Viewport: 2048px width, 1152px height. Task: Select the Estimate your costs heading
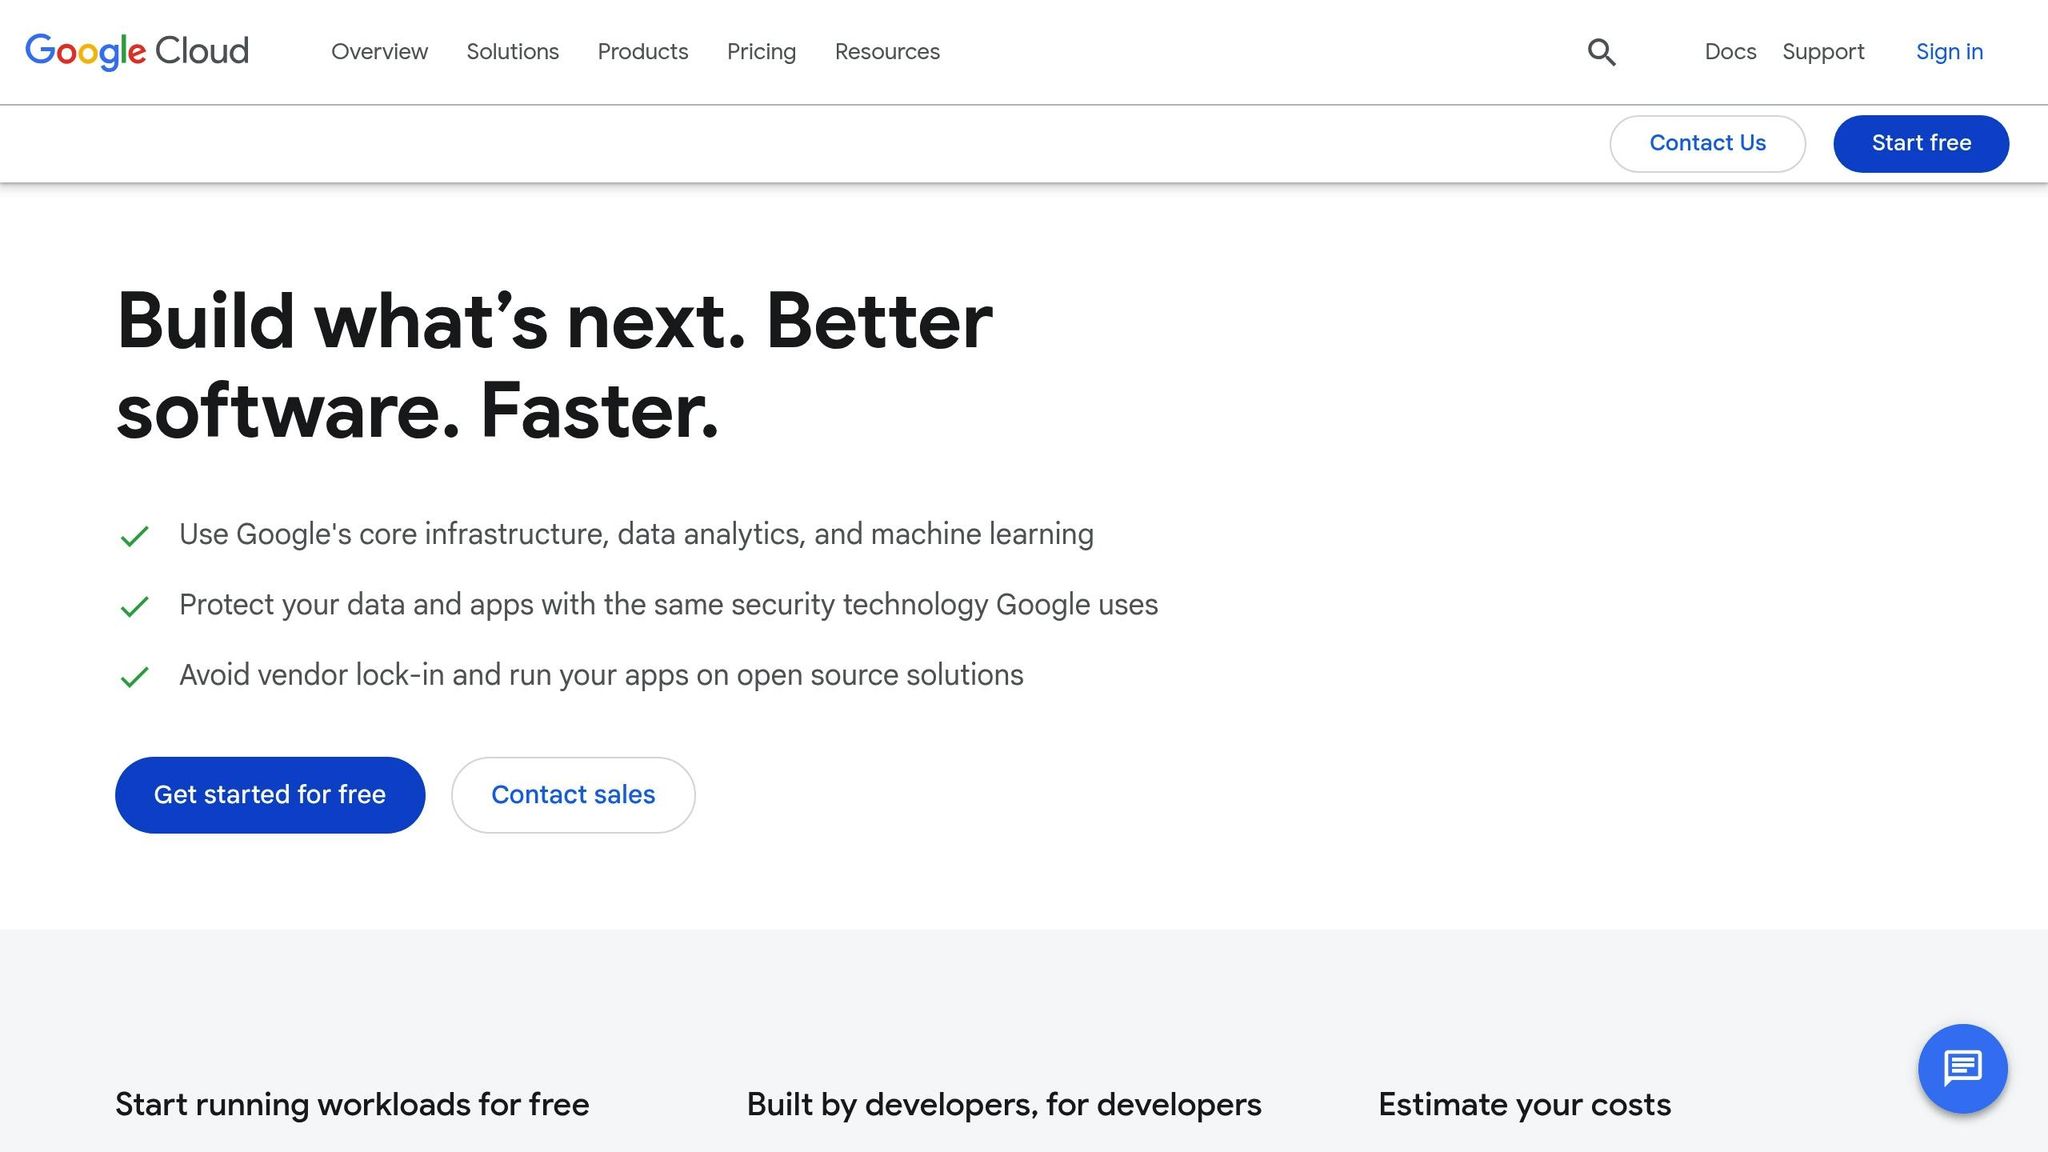coord(1524,1104)
